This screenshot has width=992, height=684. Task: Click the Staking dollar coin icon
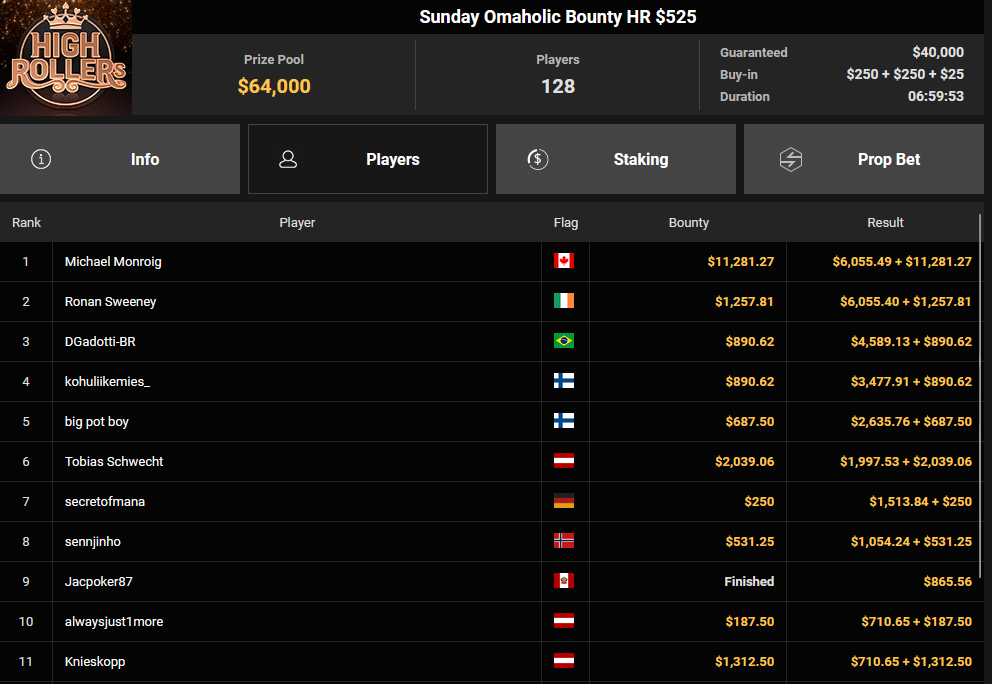coord(537,159)
